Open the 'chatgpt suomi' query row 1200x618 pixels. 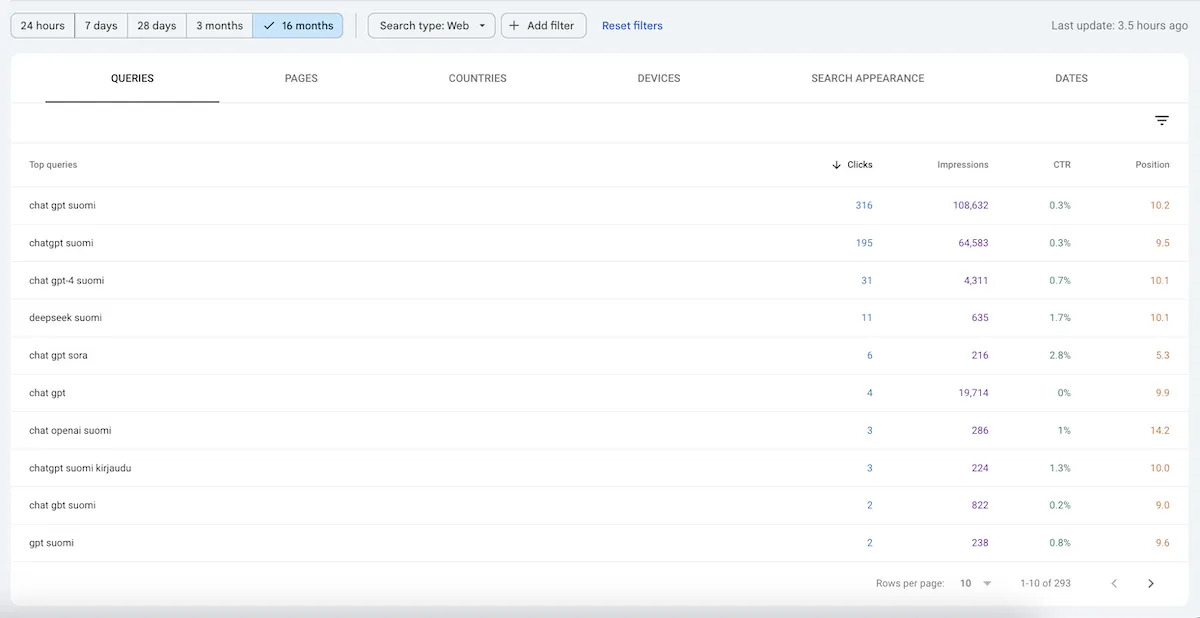pos(600,243)
